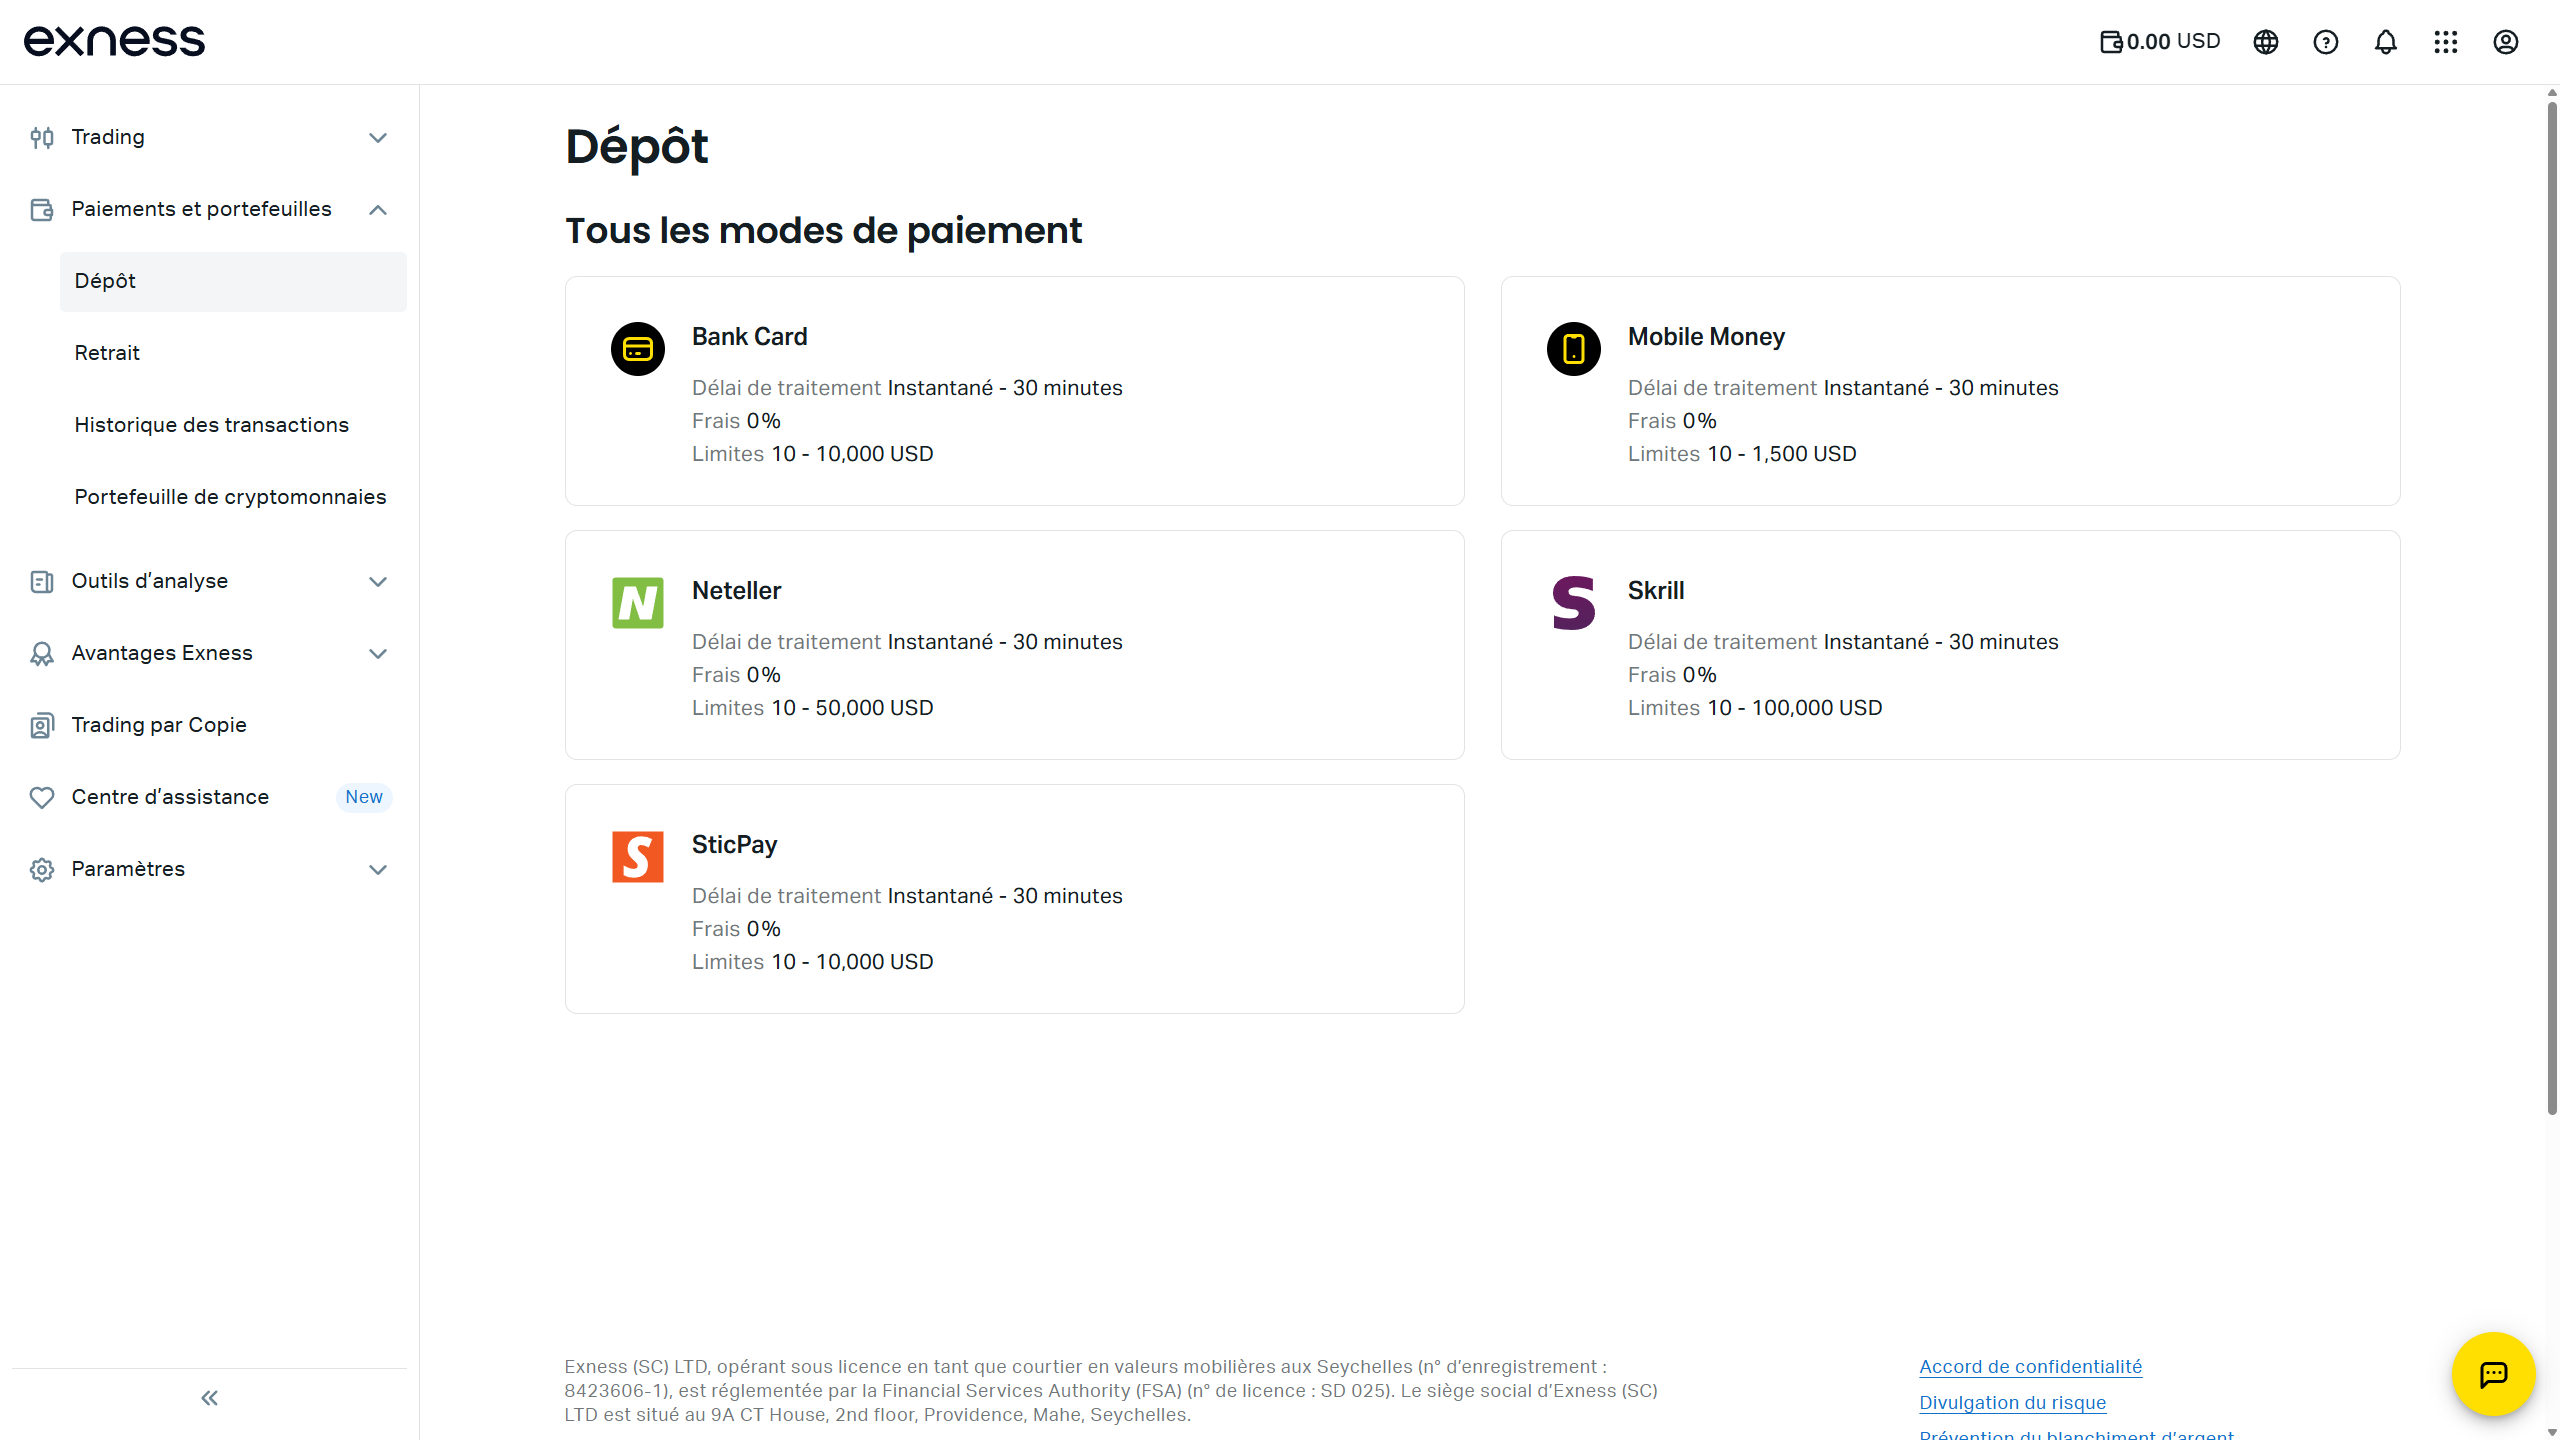This screenshot has height=1440, width=2560.
Task: Click Limites 10 - 1,500 USD text
Action: point(1742,454)
